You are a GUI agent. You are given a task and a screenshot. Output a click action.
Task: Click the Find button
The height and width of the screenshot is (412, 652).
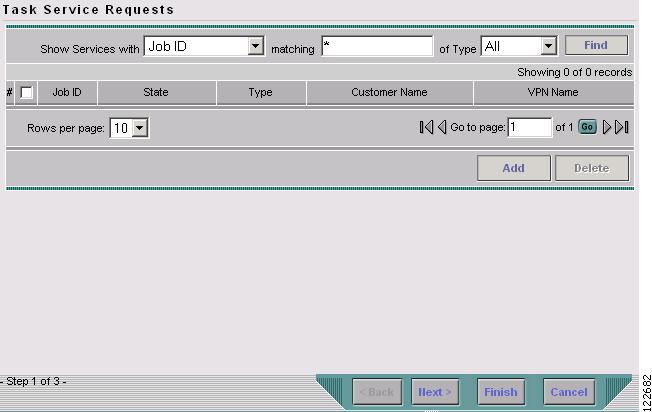[x=596, y=45]
